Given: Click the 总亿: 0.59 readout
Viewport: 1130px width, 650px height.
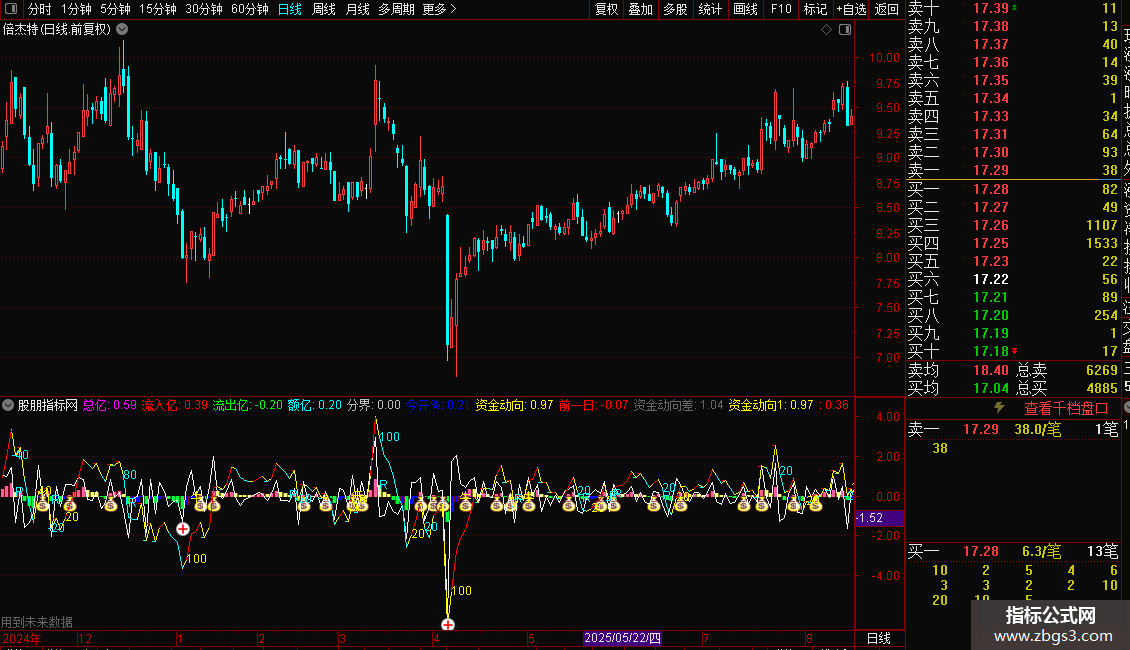Looking at the screenshot, I should [110, 405].
